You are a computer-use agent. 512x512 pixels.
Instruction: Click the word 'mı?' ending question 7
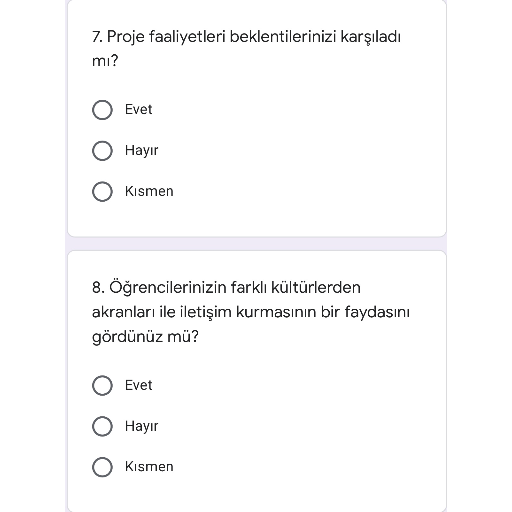pyautogui.click(x=105, y=61)
